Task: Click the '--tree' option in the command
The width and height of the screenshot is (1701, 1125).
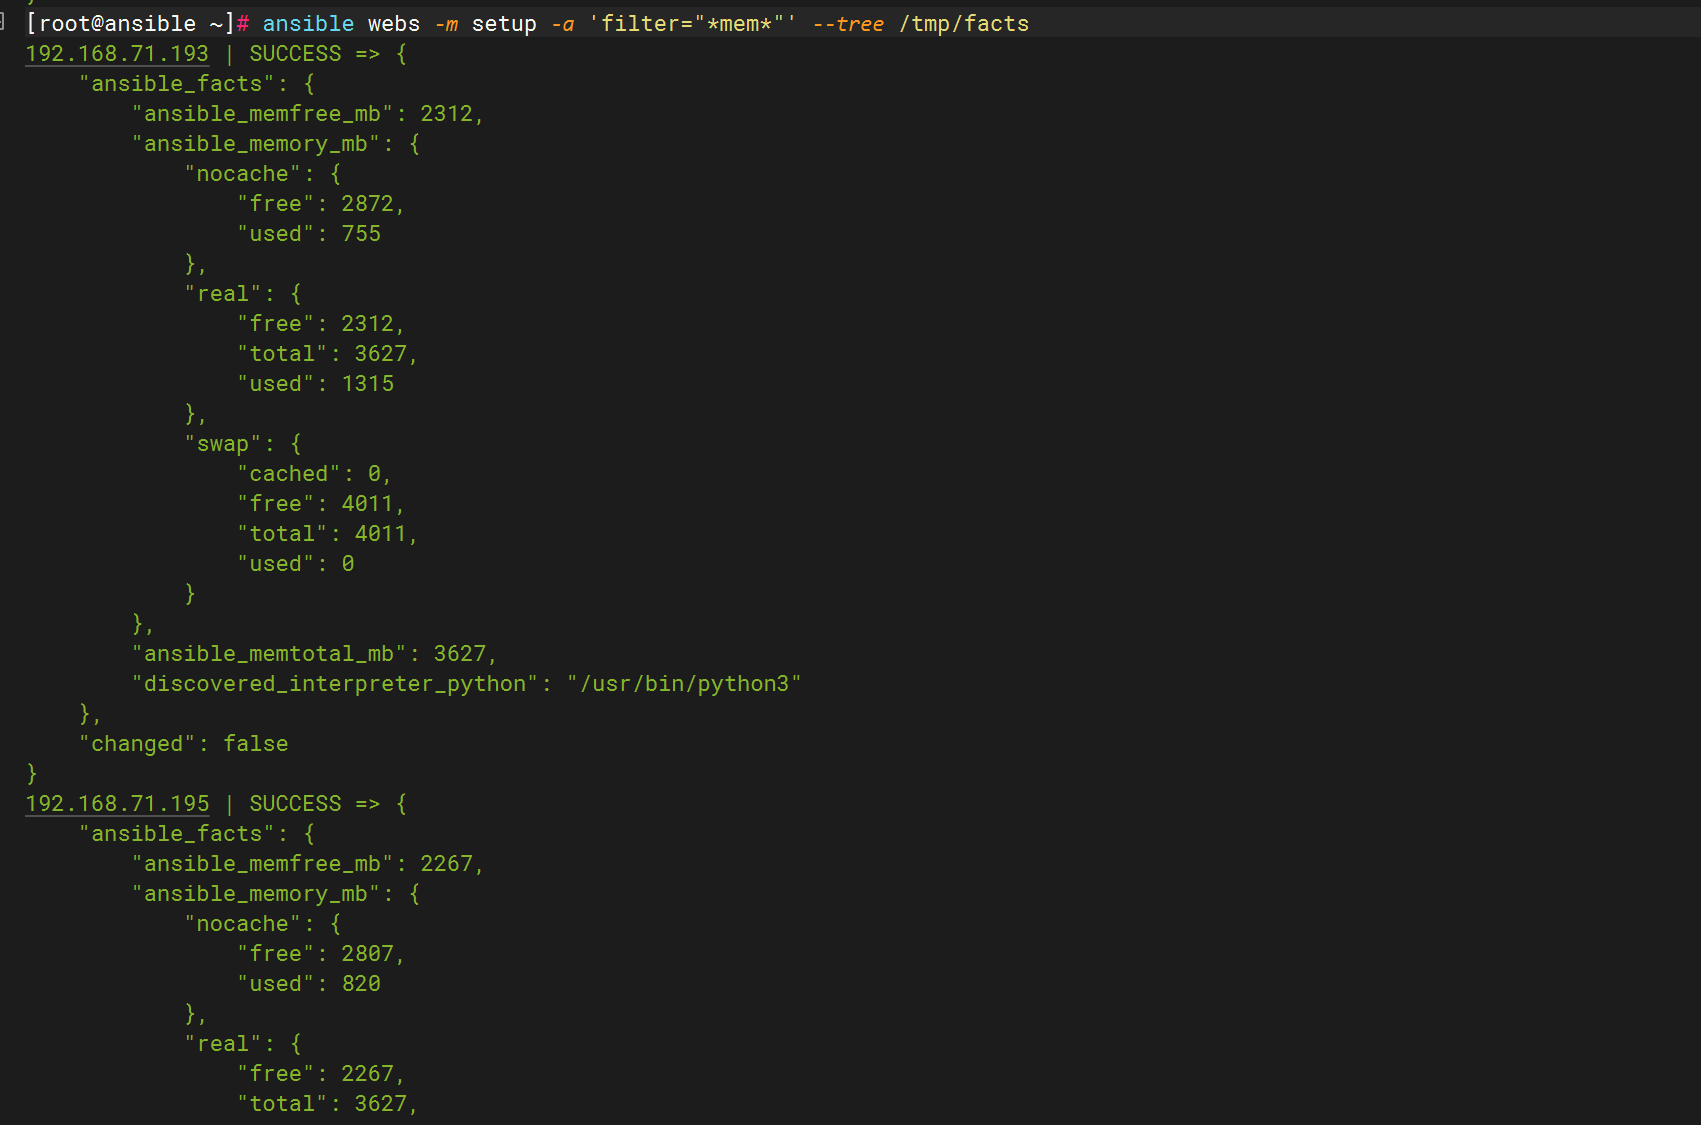Action: point(848,24)
